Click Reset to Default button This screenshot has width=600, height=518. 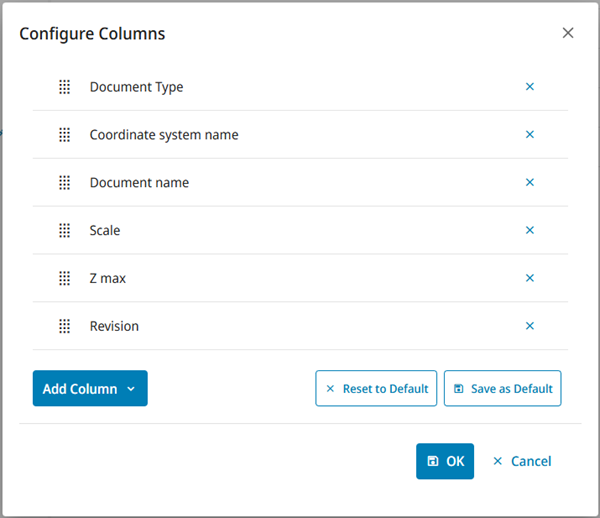(x=376, y=389)
